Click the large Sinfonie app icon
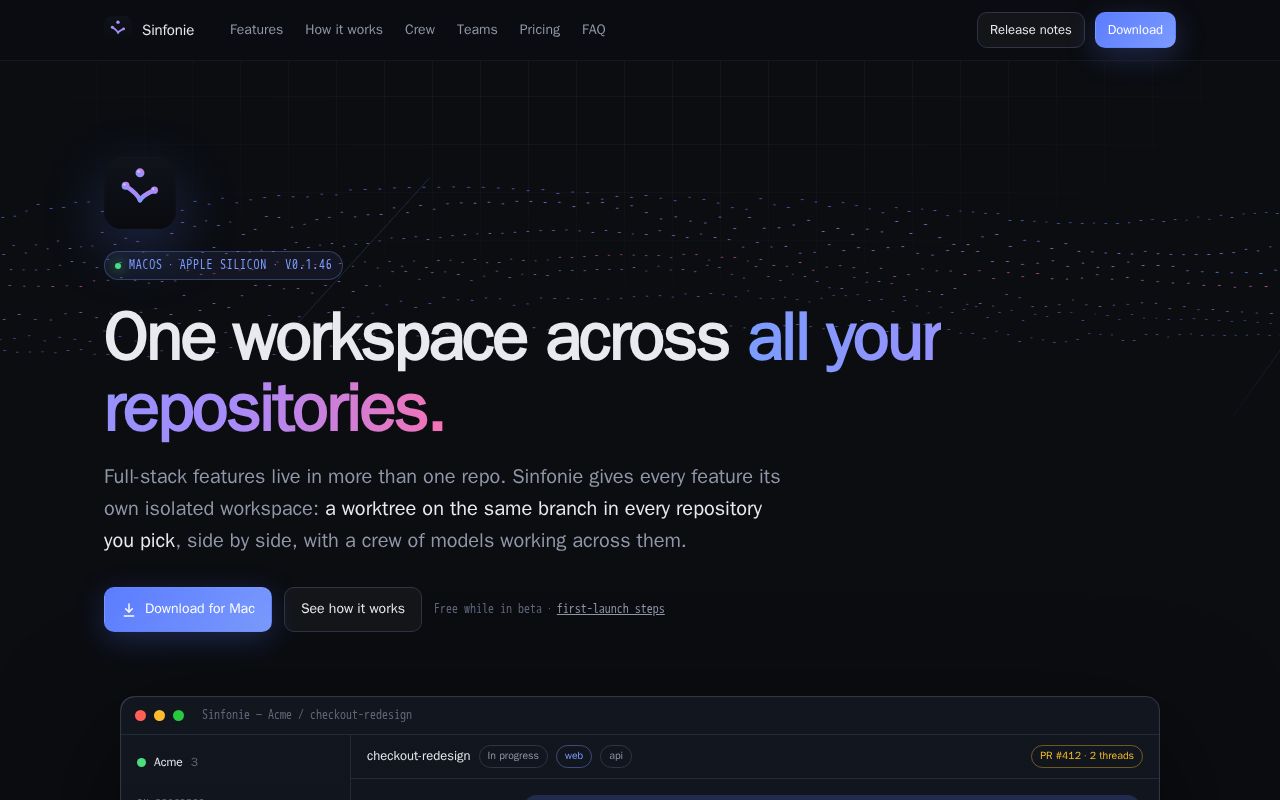1280x800 pixels. click(140, 192)
